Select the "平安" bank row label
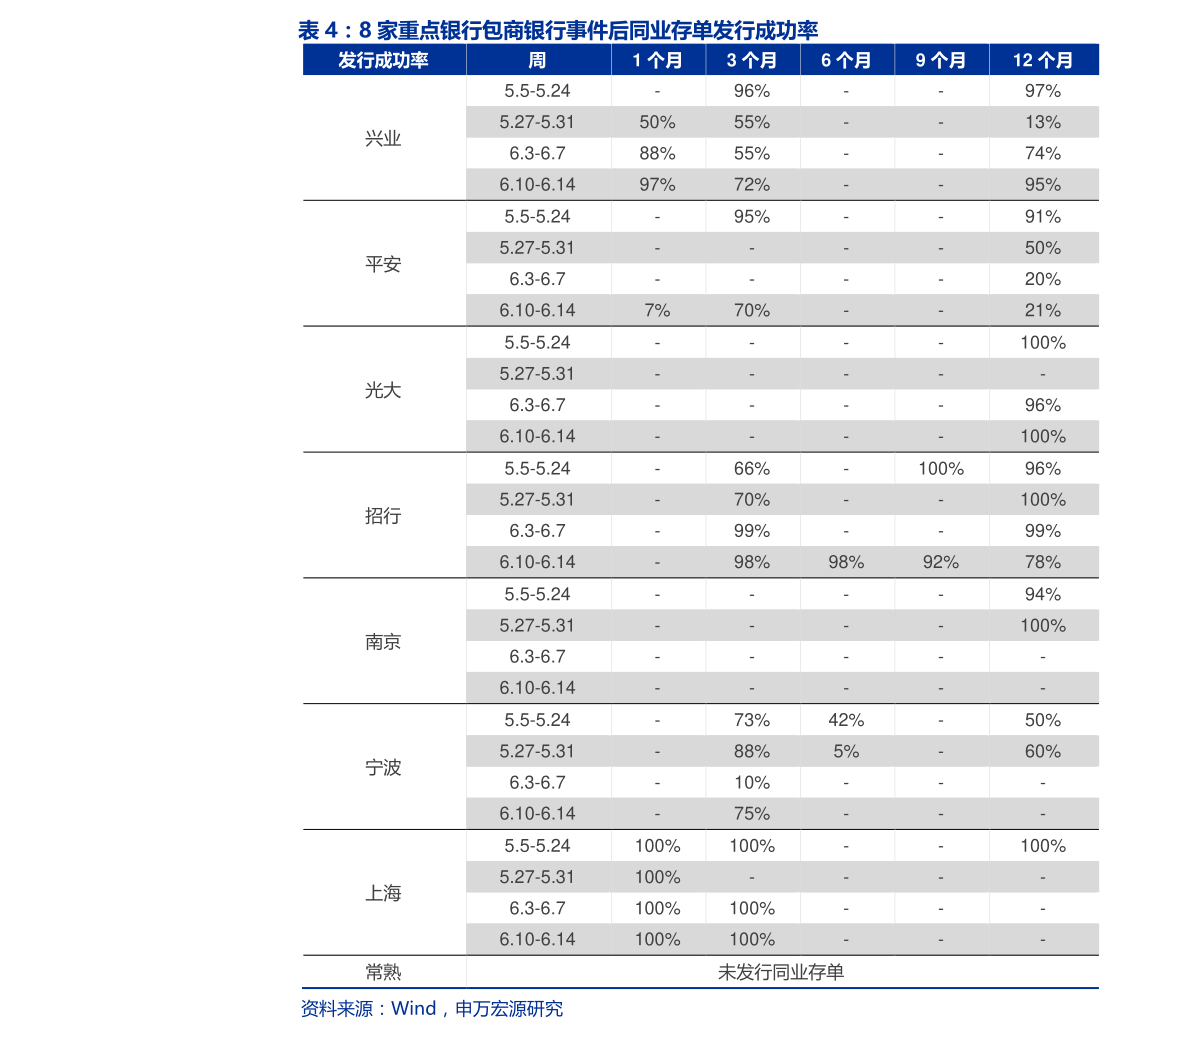 coord(383,264)
